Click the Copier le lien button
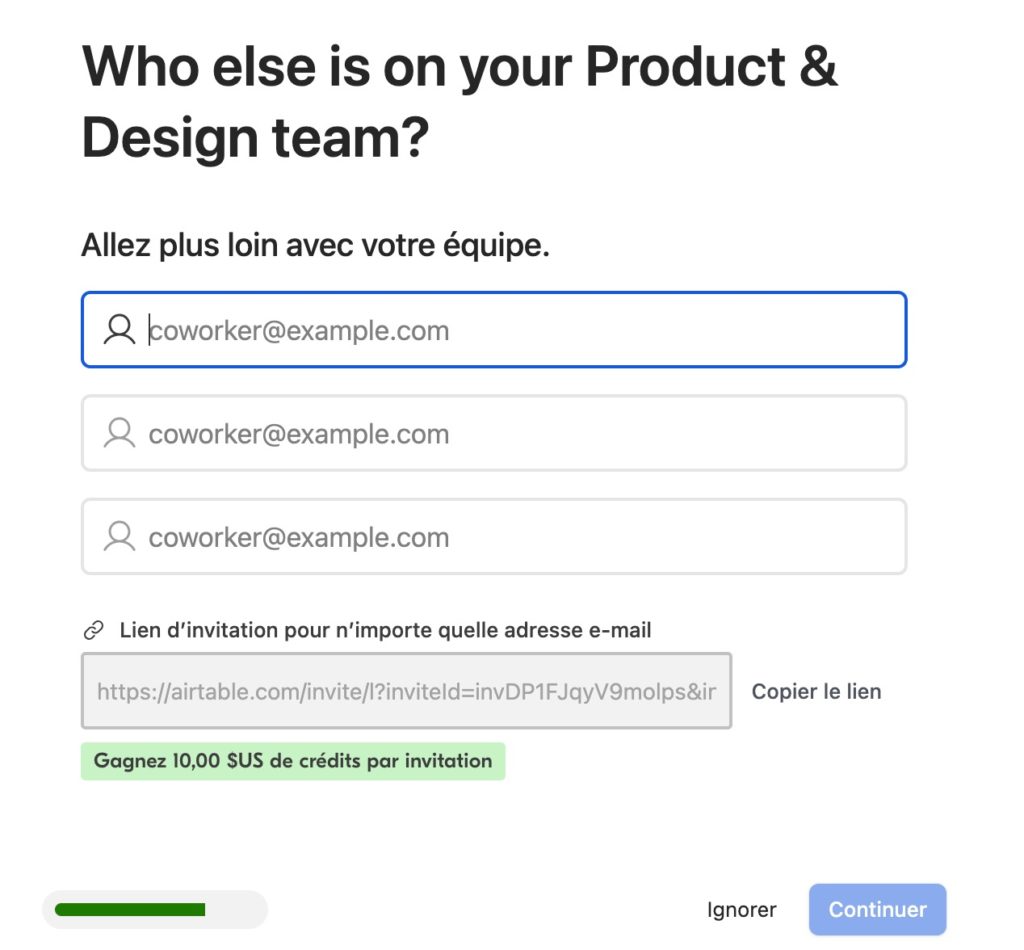This screenshot has height=950, width=1024. point(816,691)
